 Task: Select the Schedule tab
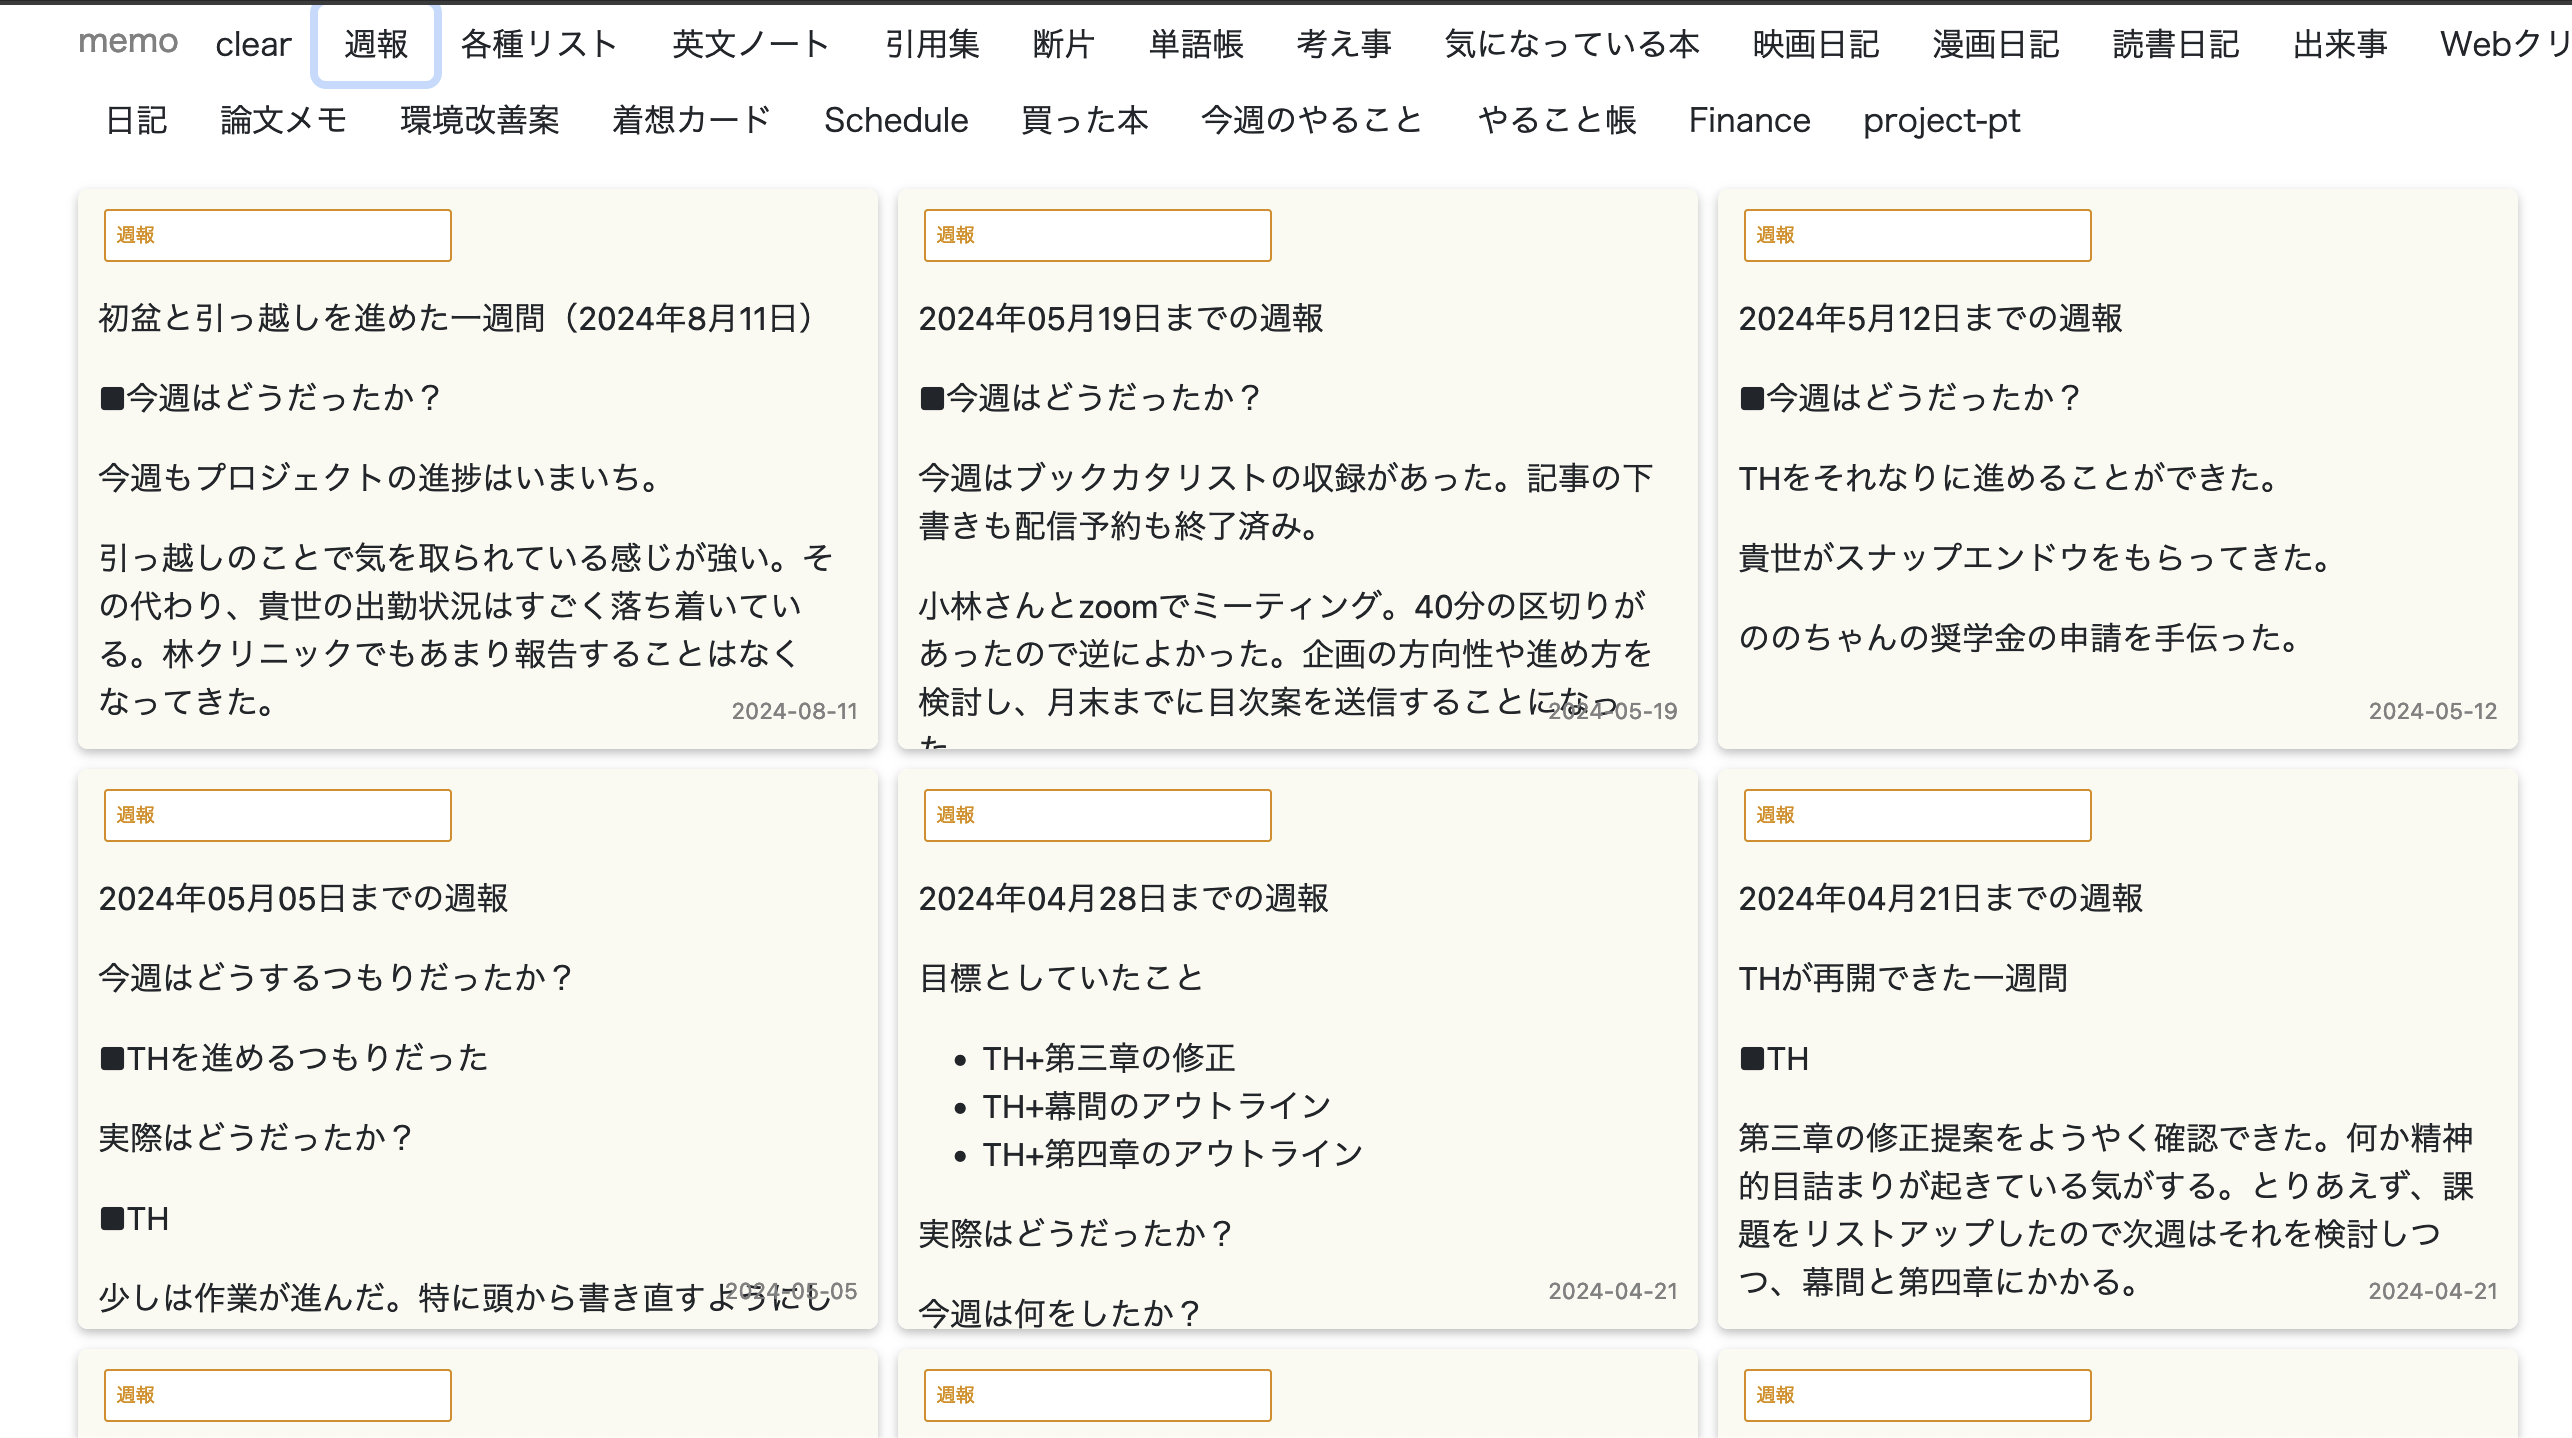tap(896, 120)
